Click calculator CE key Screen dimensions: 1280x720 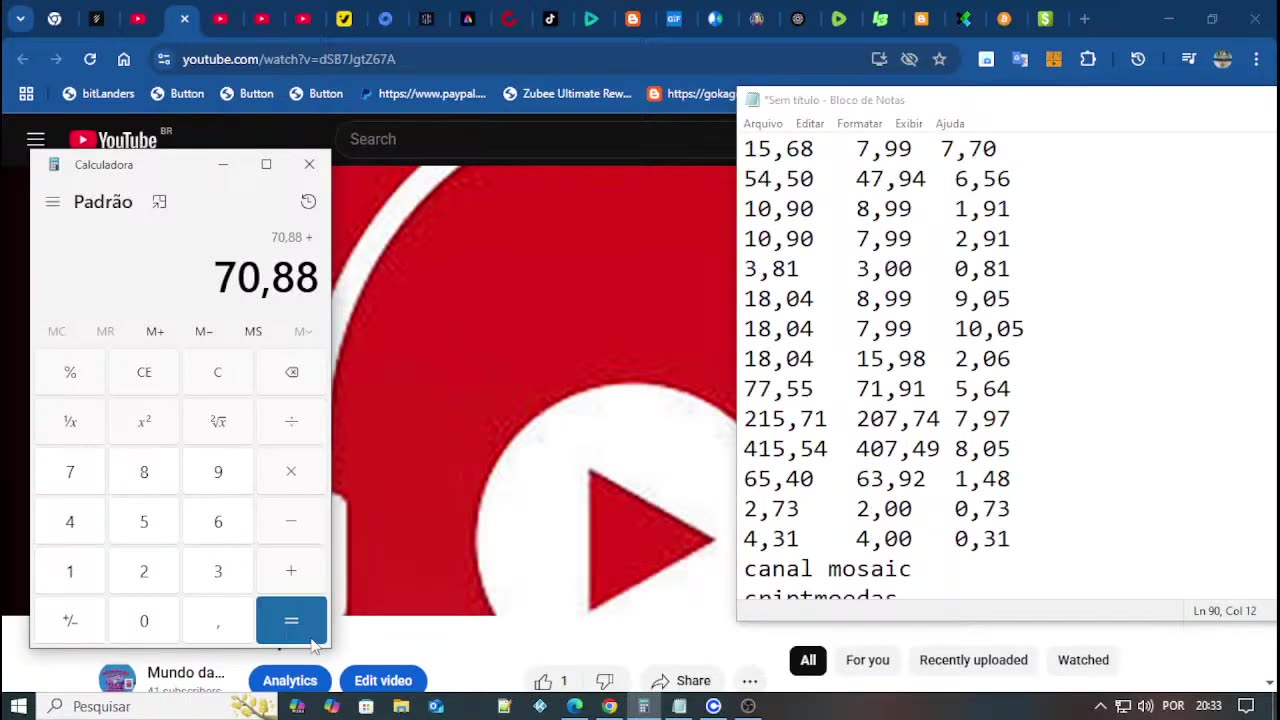(144, 372)
